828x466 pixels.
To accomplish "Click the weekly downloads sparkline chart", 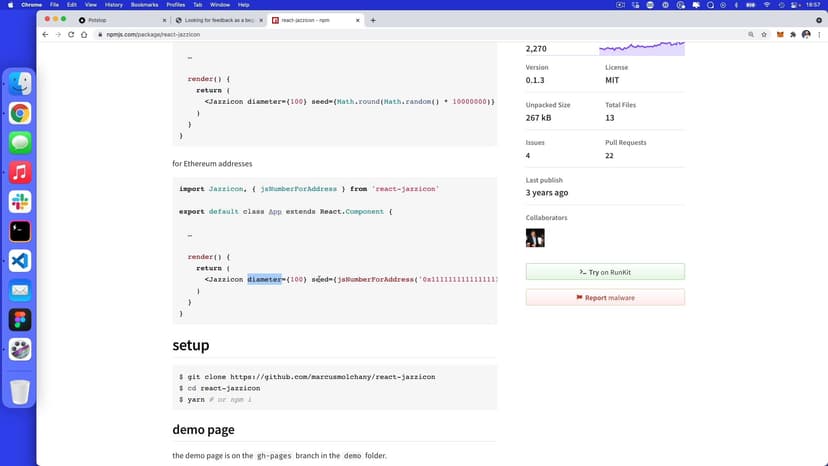I will [x=641, y=48].
